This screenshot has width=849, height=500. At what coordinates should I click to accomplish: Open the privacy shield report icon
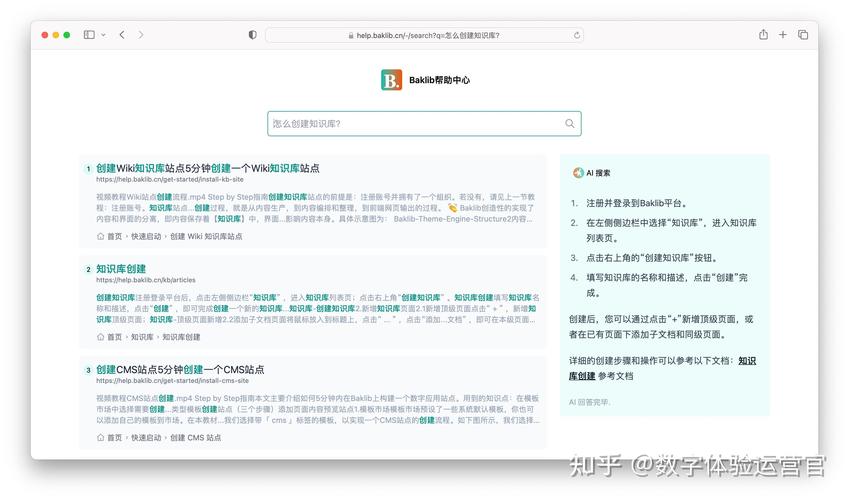click(252, 35)
